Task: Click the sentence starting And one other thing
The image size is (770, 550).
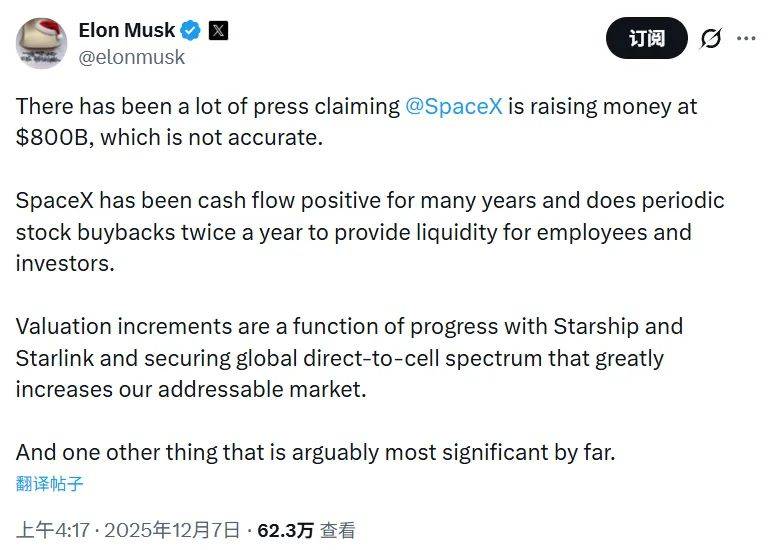Action: (x=315, y=452)
